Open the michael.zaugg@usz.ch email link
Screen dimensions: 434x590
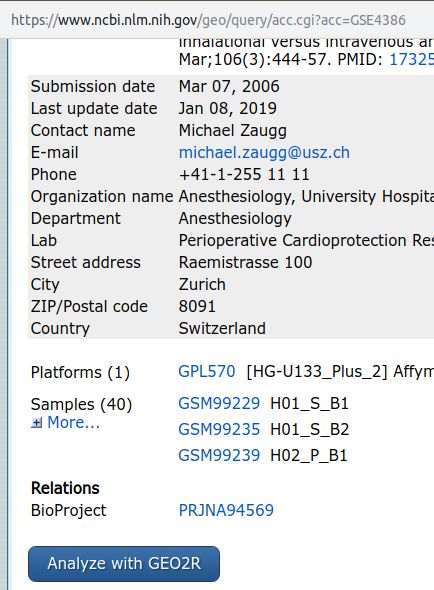point(264,152)
